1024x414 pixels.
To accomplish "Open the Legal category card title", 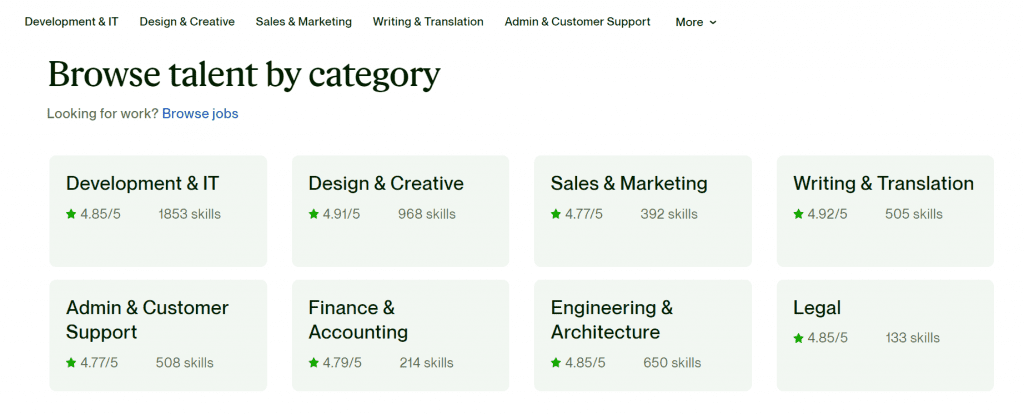I will click(817, 308).
